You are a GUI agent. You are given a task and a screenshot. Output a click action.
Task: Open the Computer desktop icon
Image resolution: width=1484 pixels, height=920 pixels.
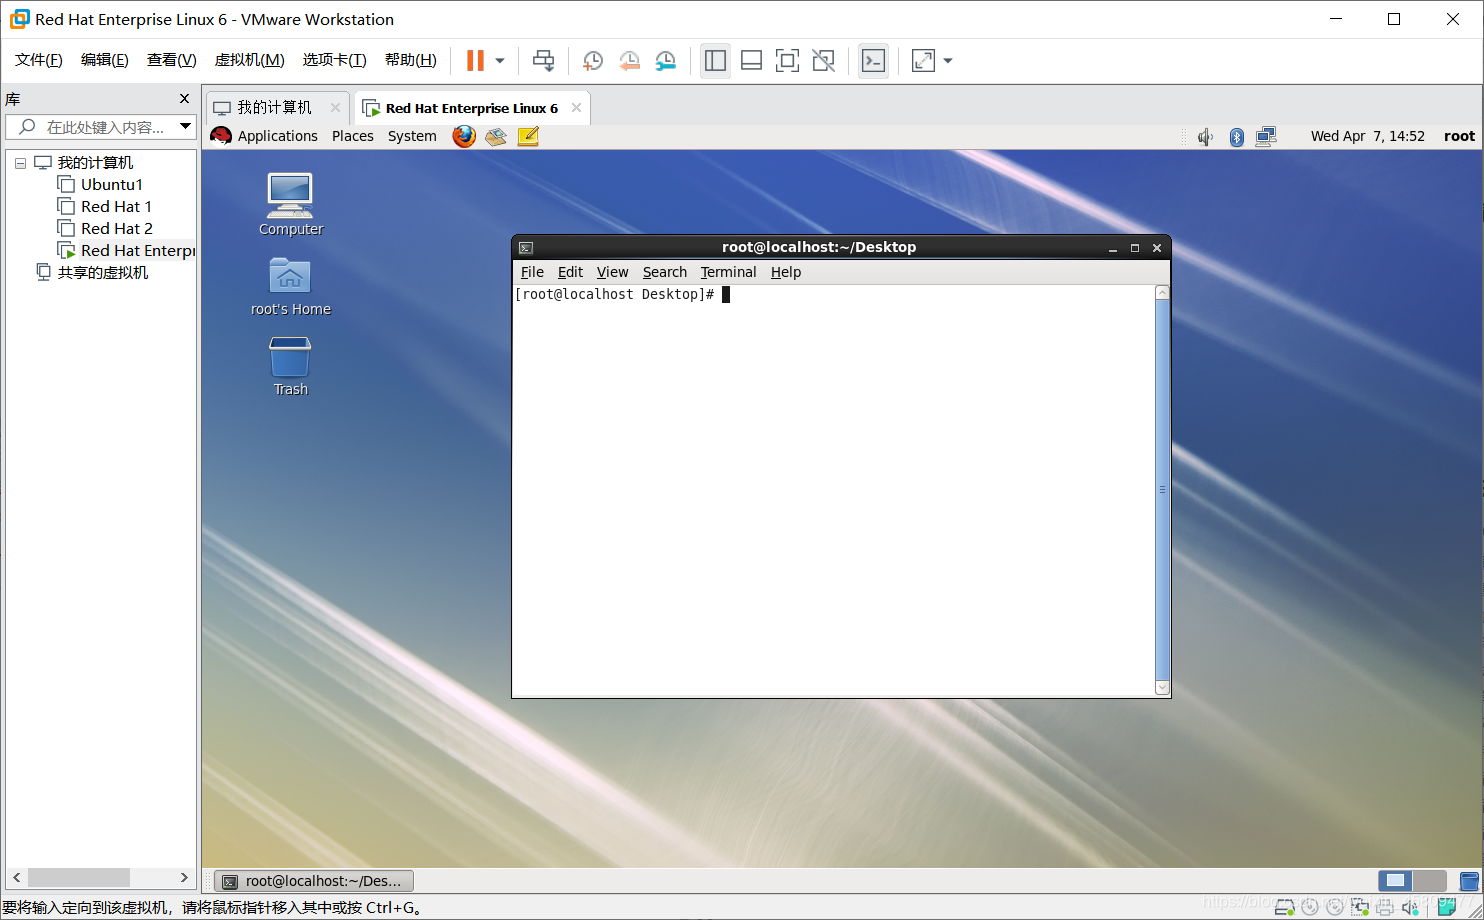(x=290, y=204)
